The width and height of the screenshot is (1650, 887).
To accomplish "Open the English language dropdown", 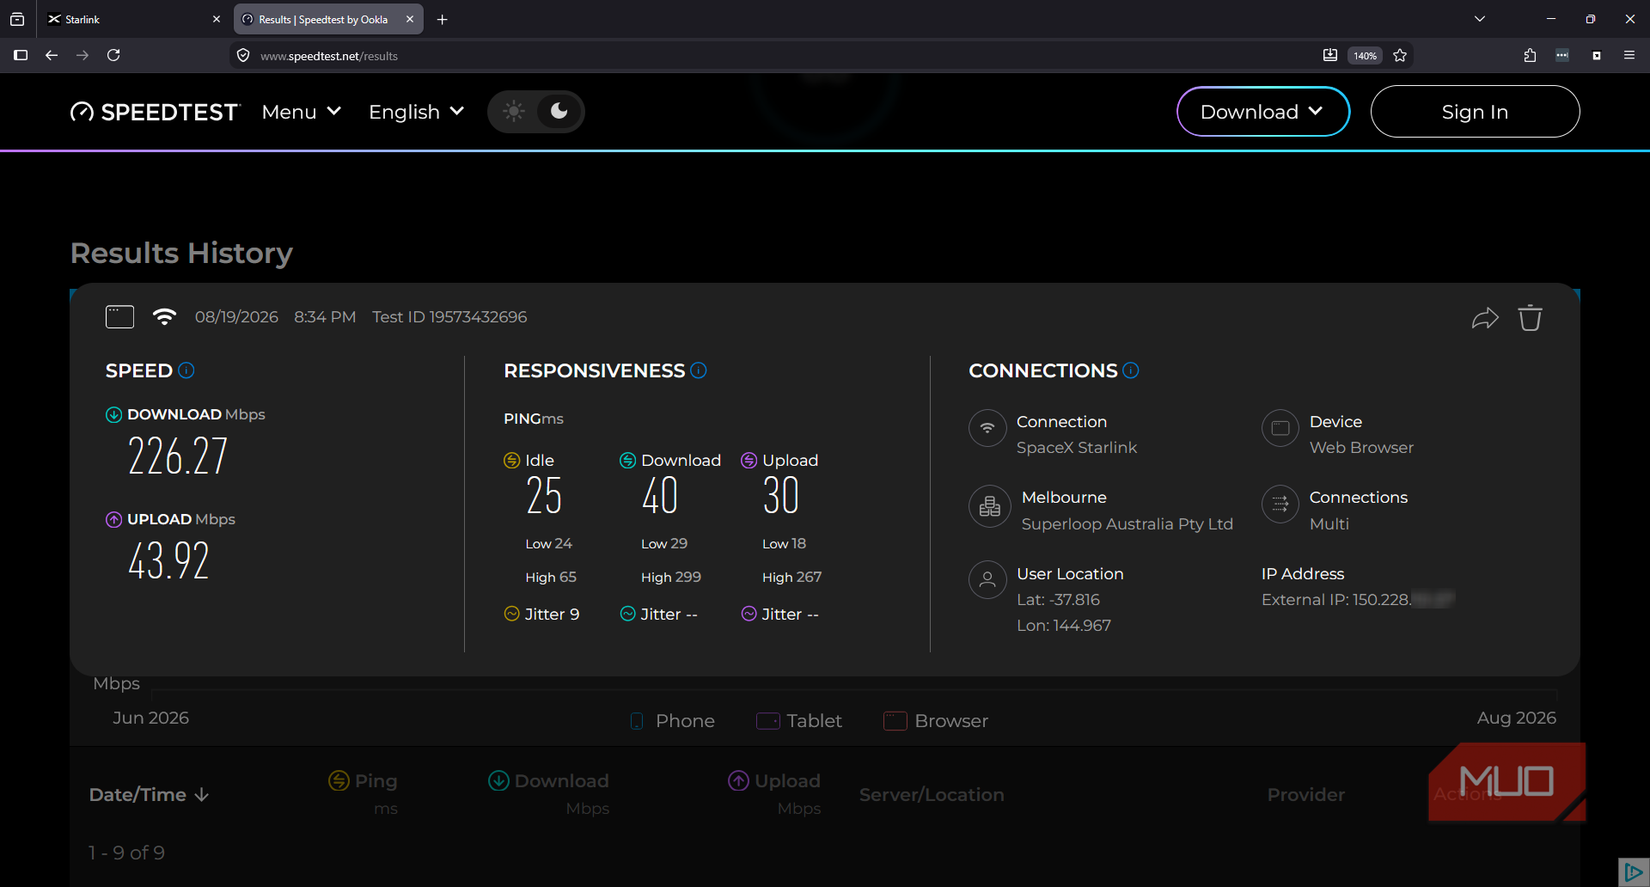I will pyautogui.click(x=416, y=112).
